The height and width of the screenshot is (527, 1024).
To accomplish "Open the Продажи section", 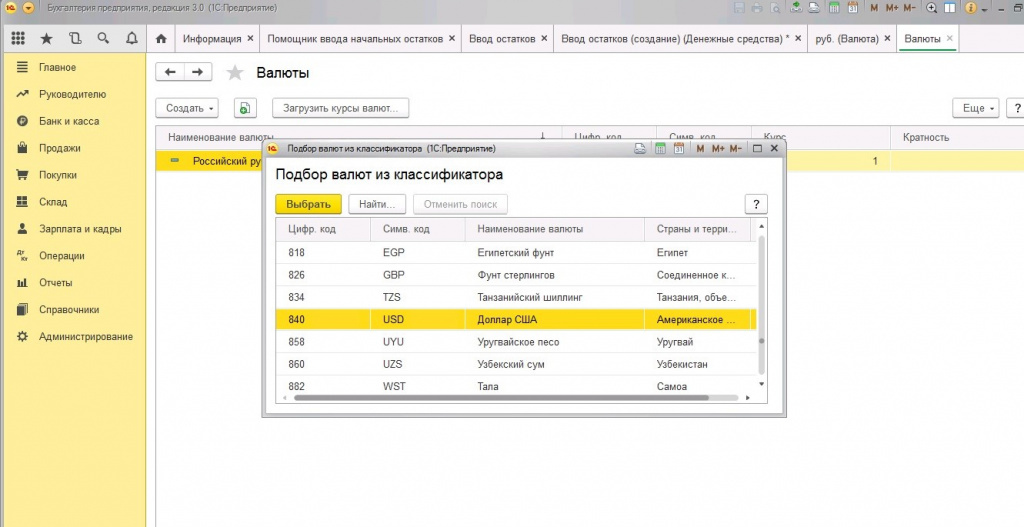I will [x=60, y=148].
